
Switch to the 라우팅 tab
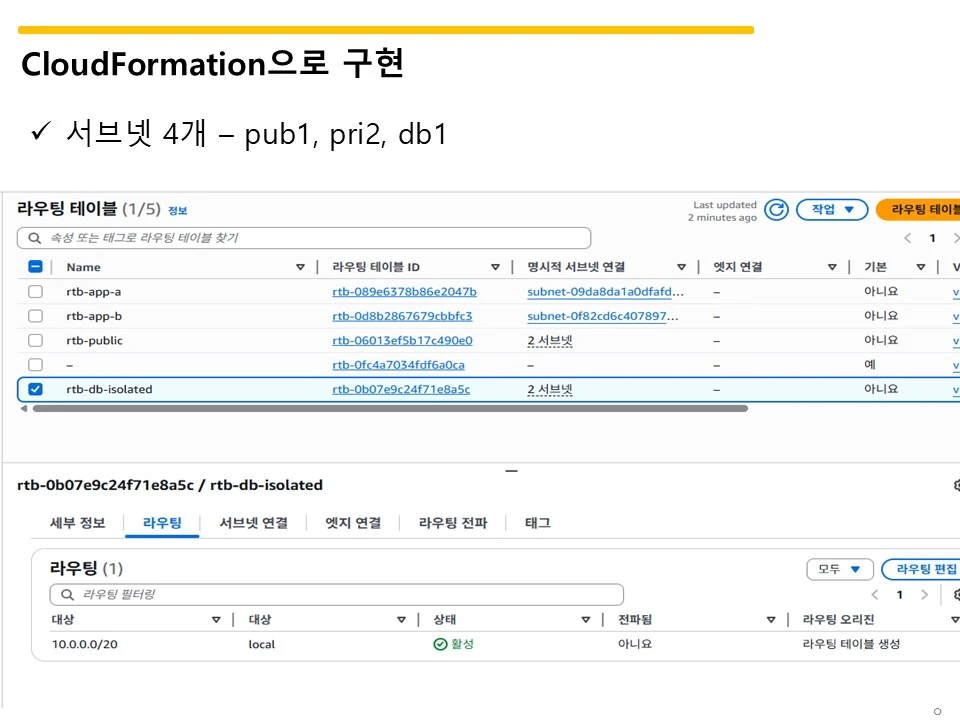point(162,523)
